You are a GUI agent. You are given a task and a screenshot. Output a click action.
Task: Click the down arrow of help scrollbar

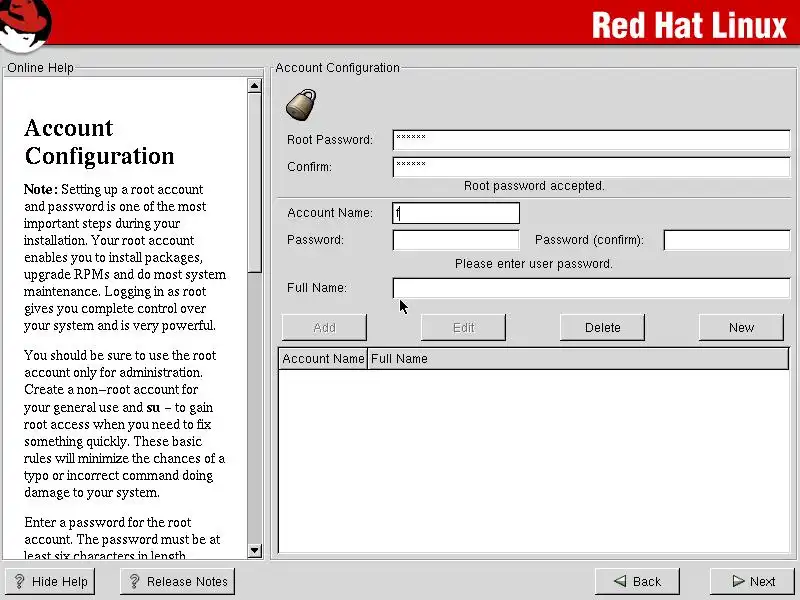[255, 551]
